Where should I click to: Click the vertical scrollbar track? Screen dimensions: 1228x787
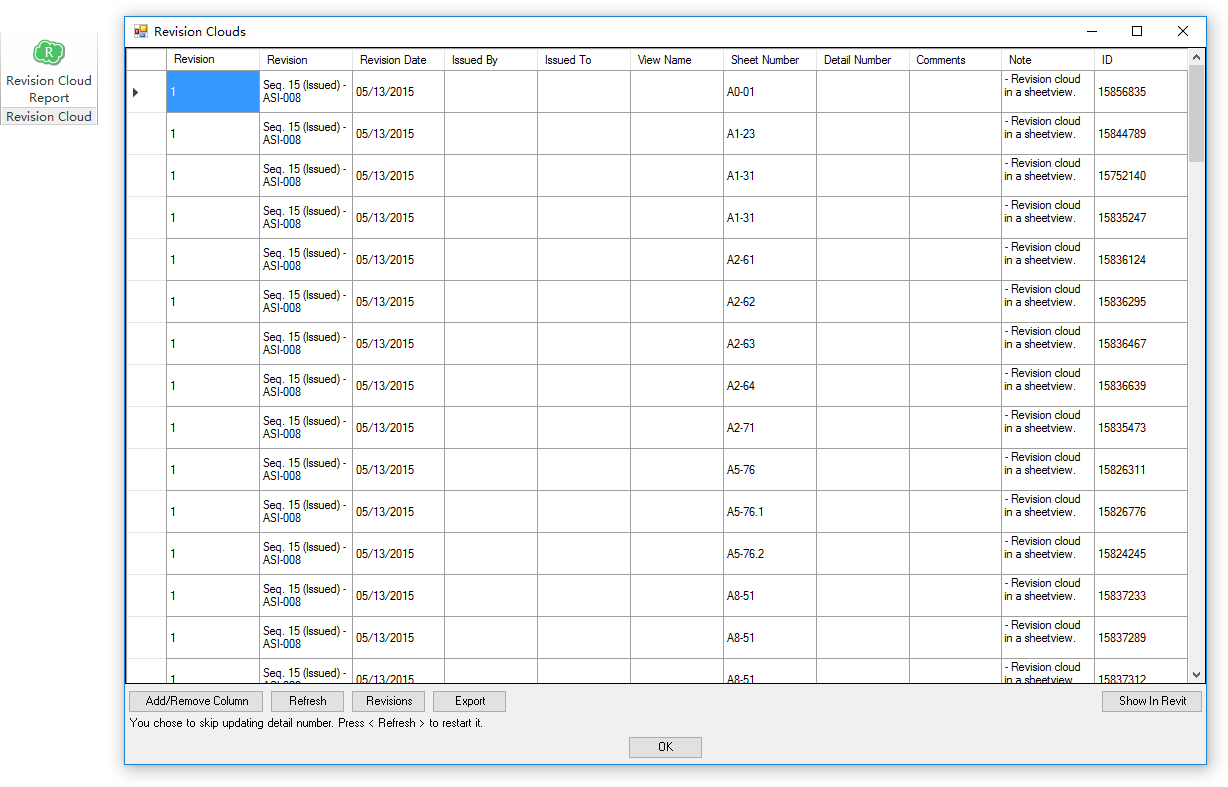pos(1195,400)
